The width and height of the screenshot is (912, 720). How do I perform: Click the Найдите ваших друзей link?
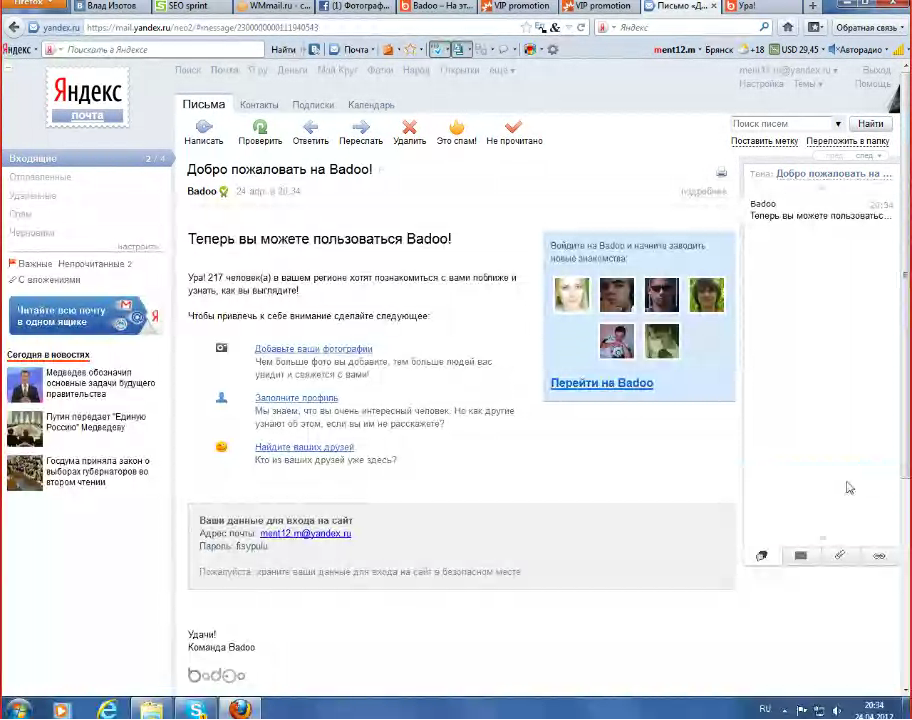tap(304, 447)
